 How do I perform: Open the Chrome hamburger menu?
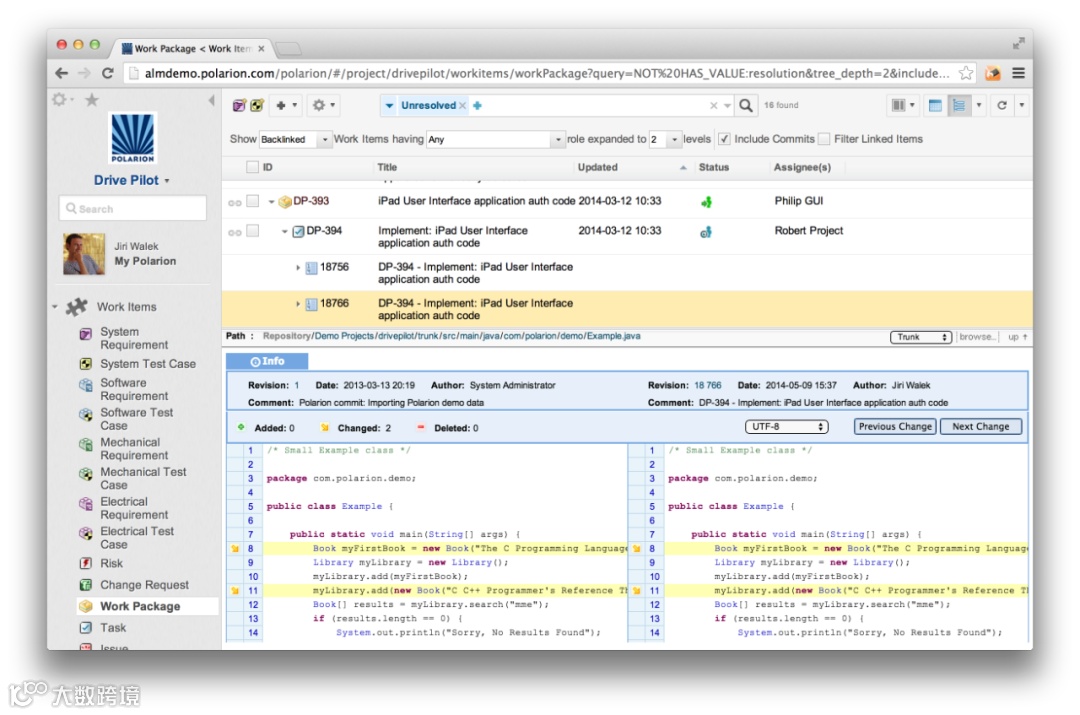point(1018,73)
